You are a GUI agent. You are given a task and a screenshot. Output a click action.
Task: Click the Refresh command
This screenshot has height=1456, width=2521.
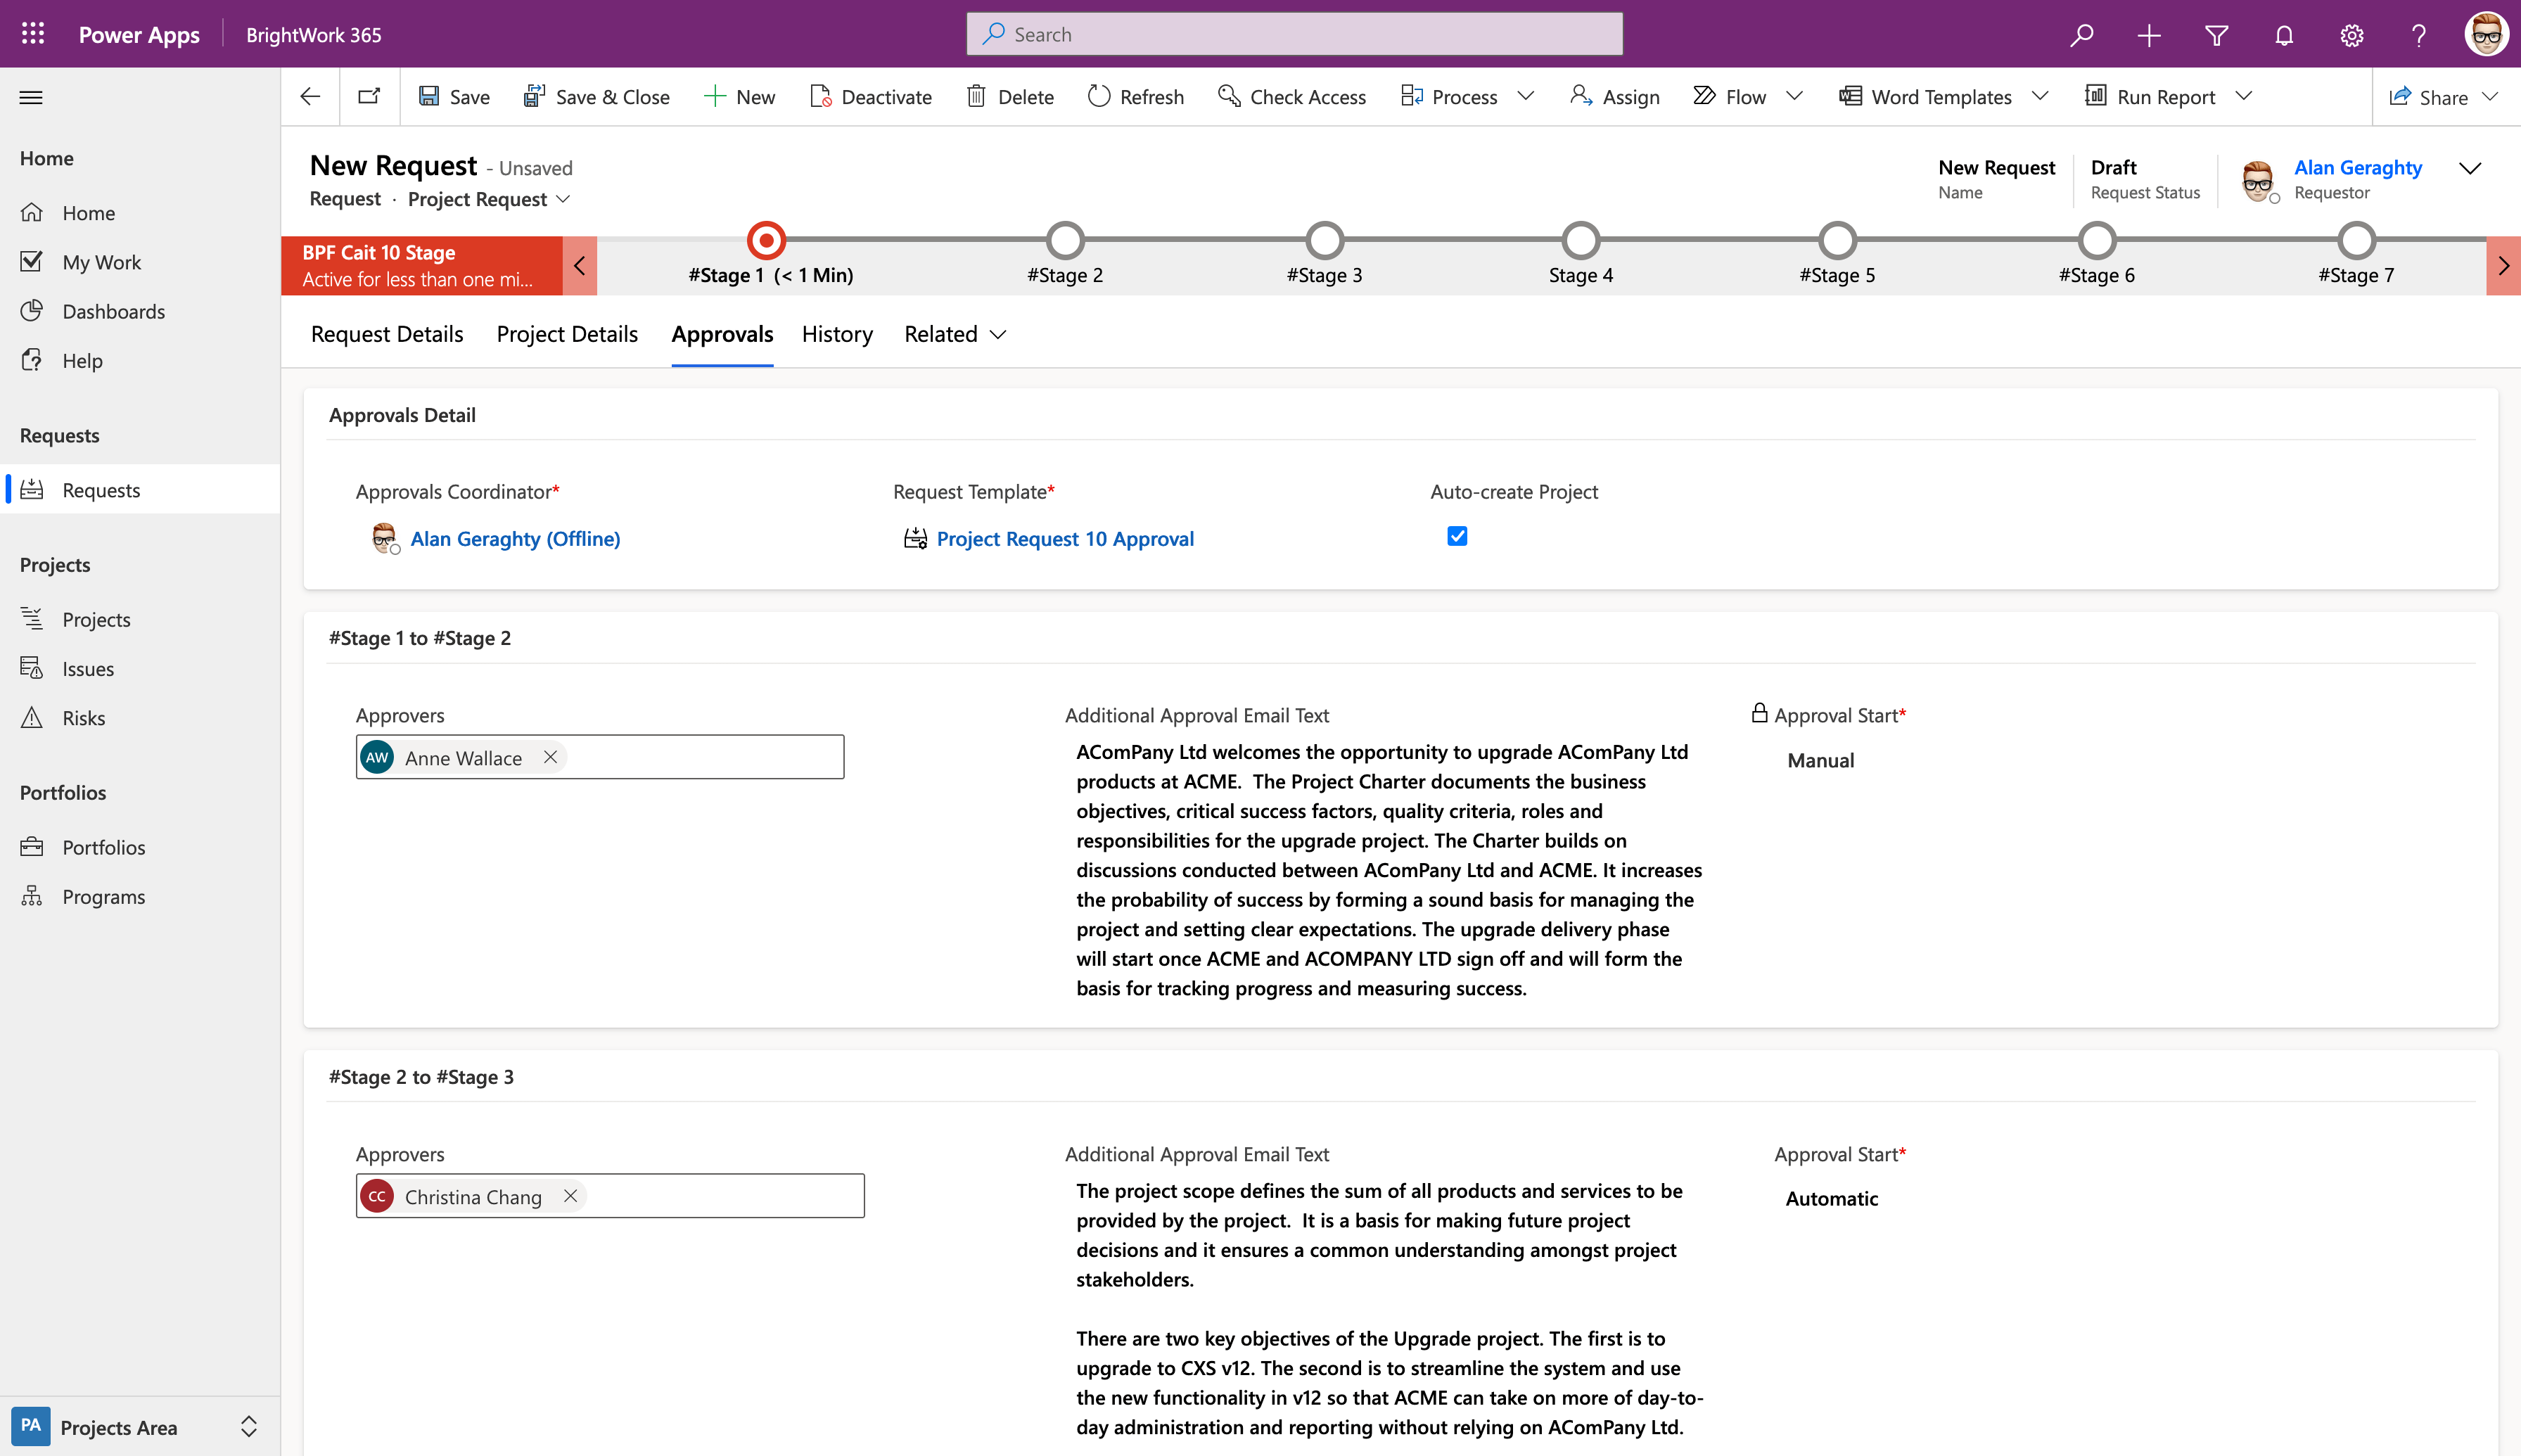(1135, 96)
